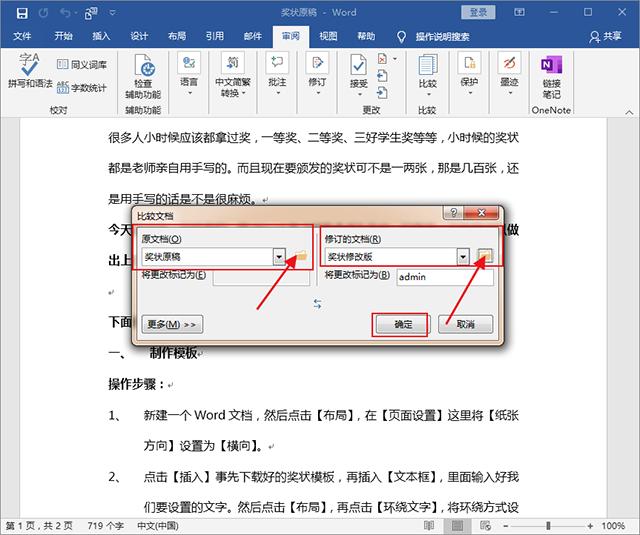Viewport: 640px width, 535px height.
Task: Click 第1页,共2页 page indicator
Action: 39,526
